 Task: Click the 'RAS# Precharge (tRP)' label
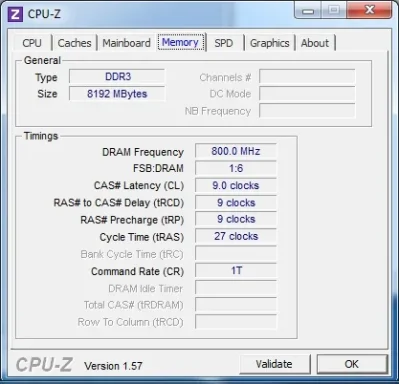pyautogui.click(x=132, y=220)
